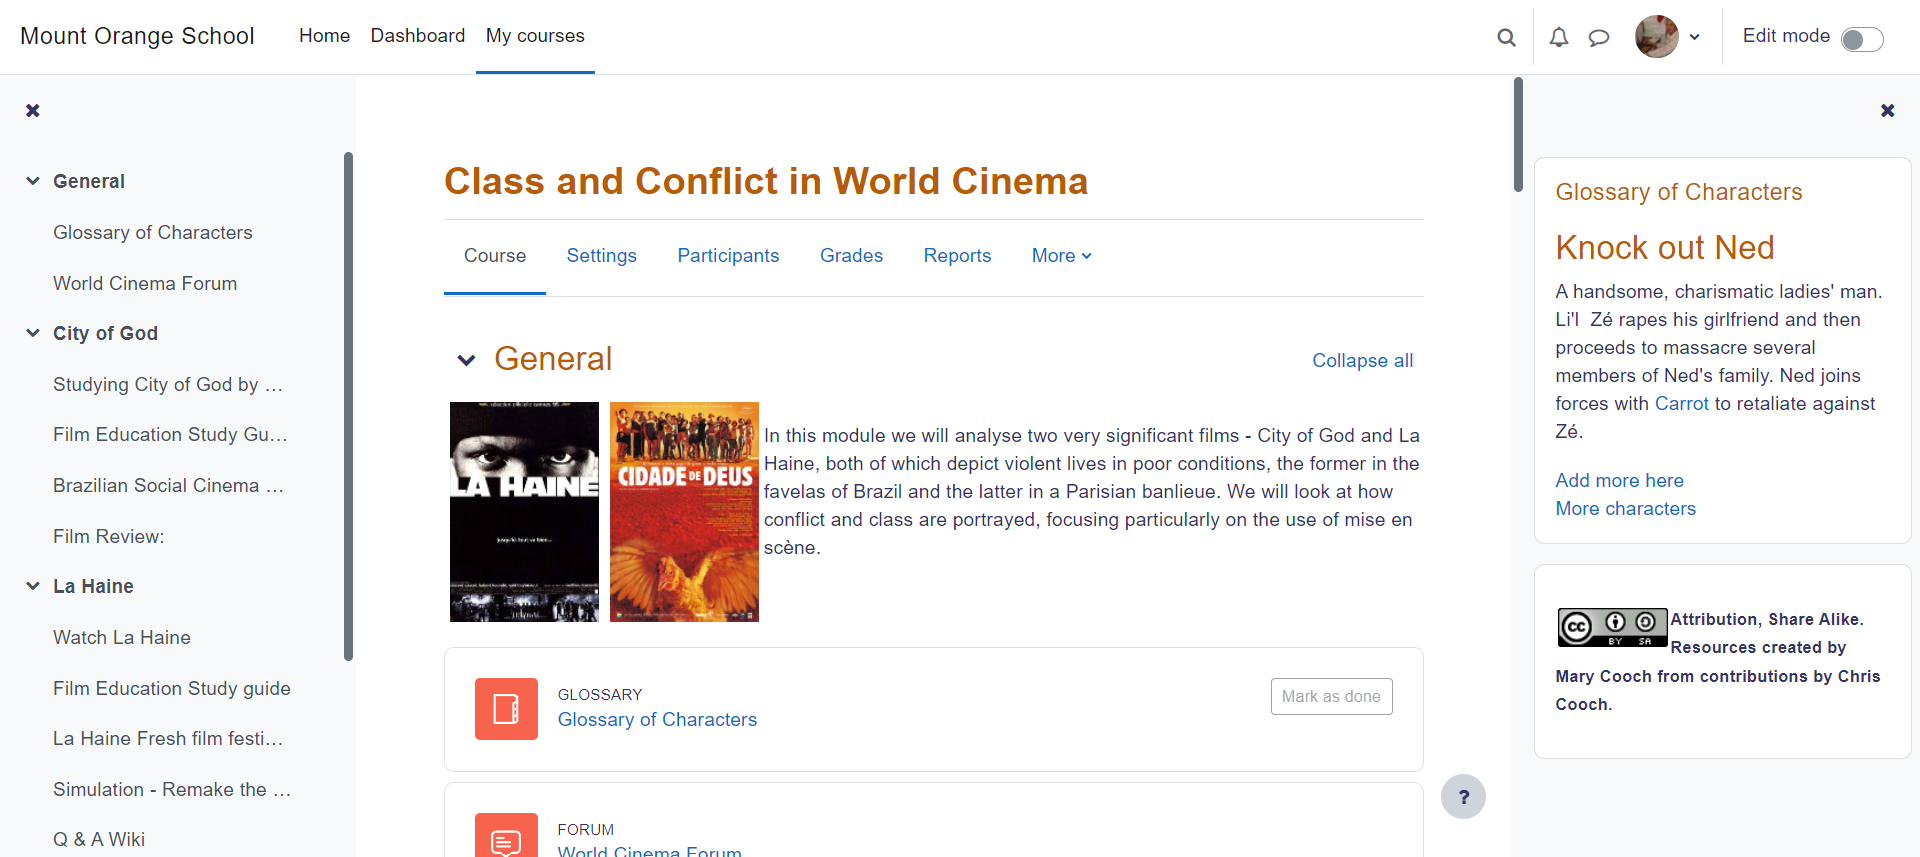Collapse the City of God sidebar section
Viewport: 1920px width, 857px height.
[33, 333]
